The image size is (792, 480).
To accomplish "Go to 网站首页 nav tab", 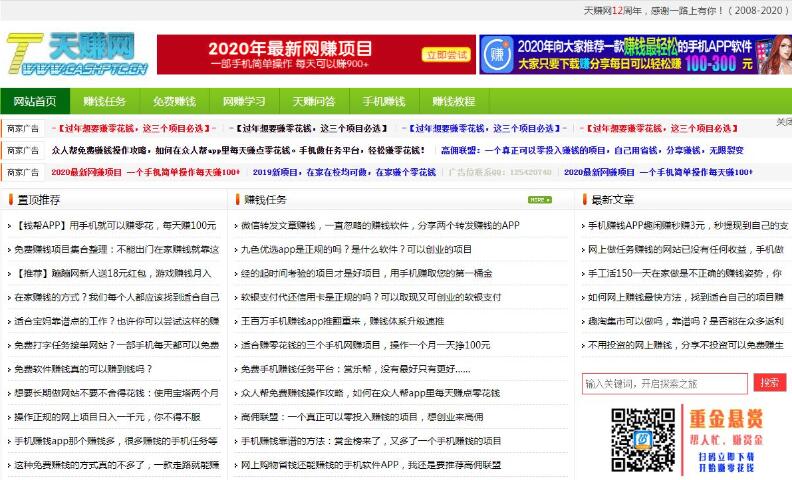I will click(35, 101).
